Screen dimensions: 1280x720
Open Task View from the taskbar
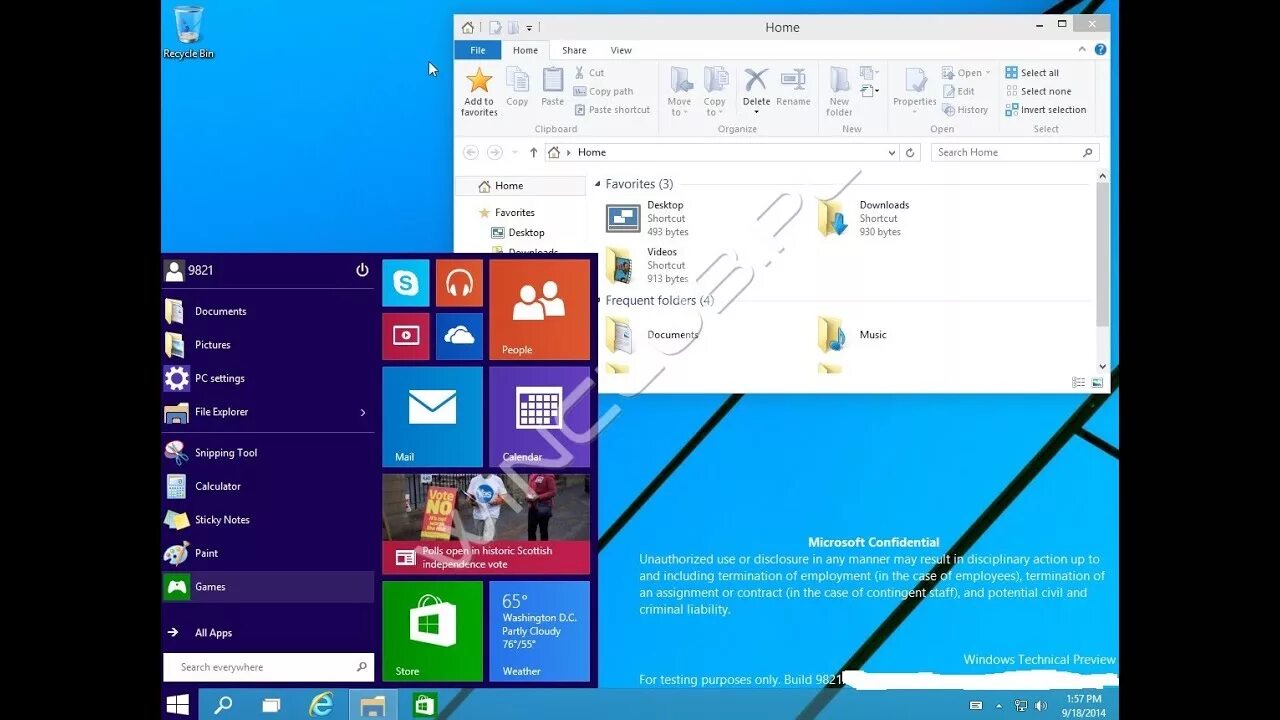pos(271,705)
